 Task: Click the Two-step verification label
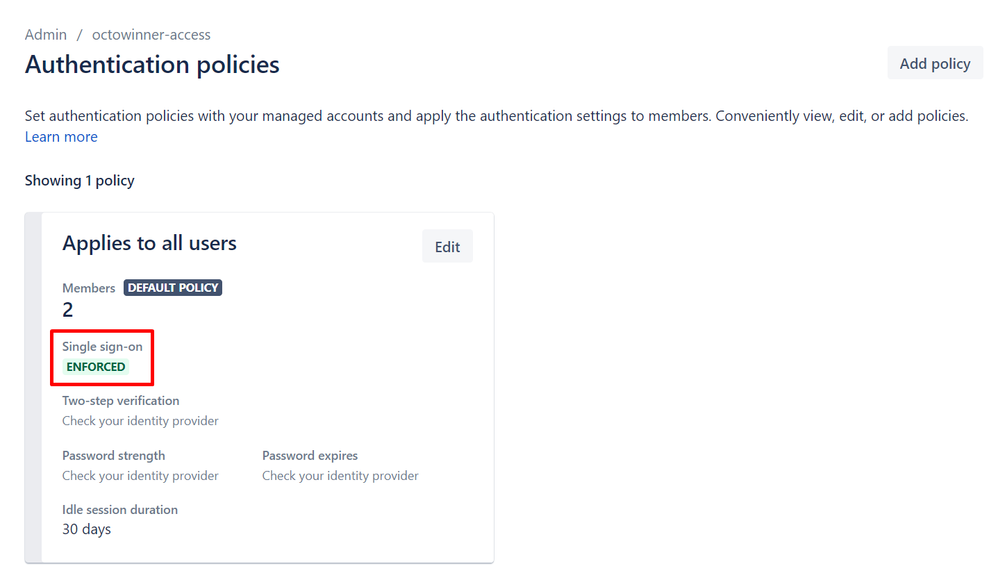click(120, 401)
